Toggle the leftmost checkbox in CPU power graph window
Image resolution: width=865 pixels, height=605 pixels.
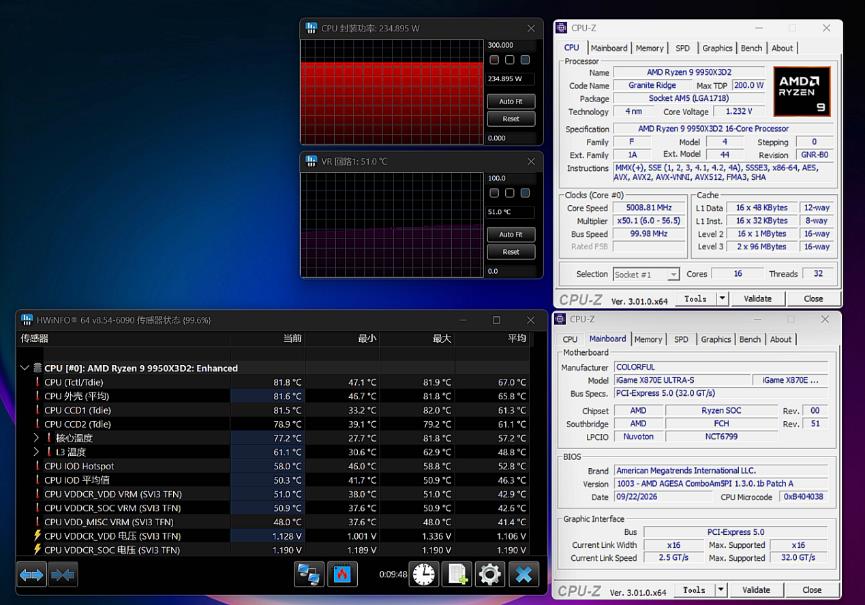494,60
